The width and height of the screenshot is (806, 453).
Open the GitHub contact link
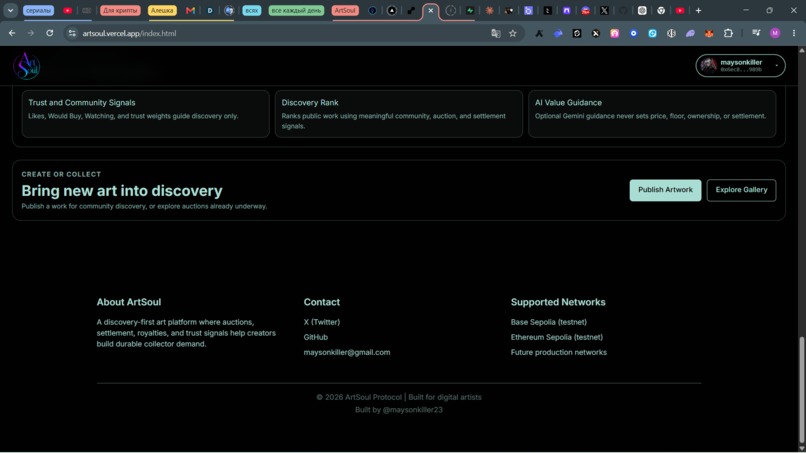[316, 337]
